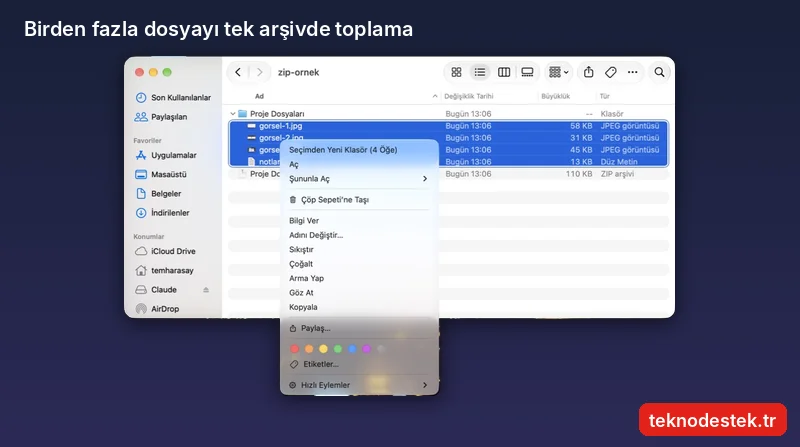Select the ZIP arşivi file row
This screenshot has height=447, width=800.
448,174
